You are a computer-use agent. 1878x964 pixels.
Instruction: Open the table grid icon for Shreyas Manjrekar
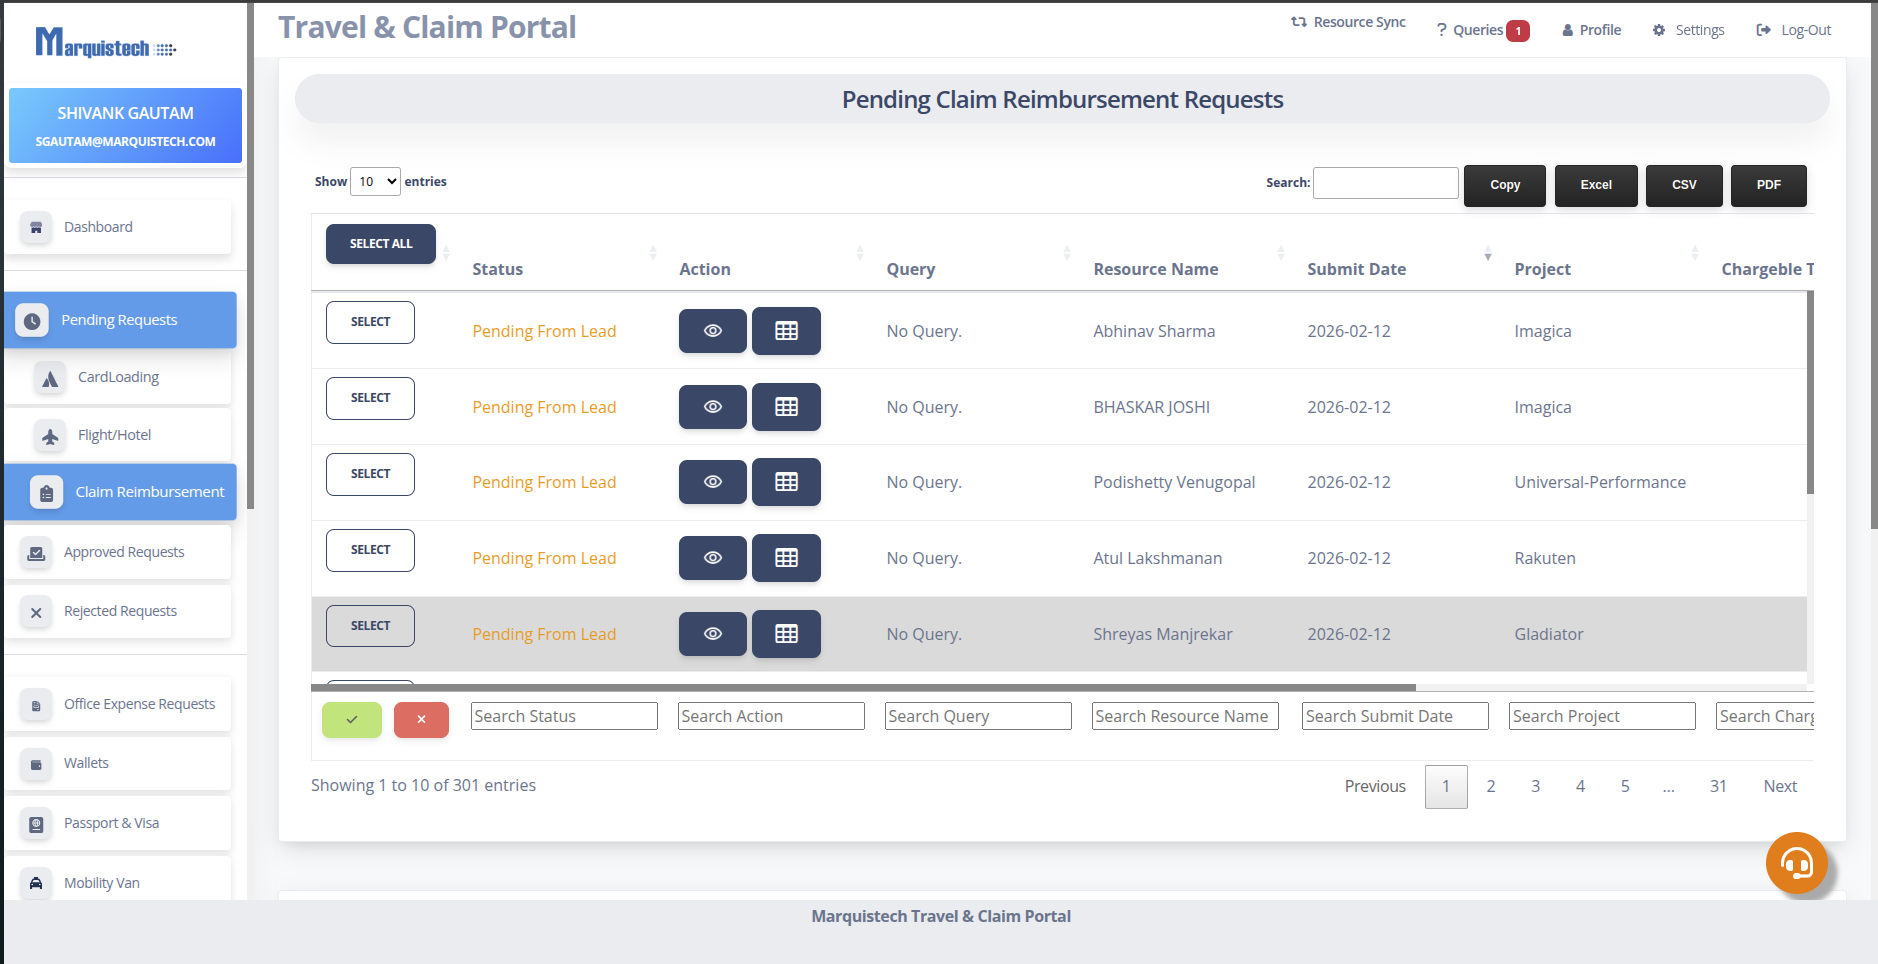click(786, 634)
